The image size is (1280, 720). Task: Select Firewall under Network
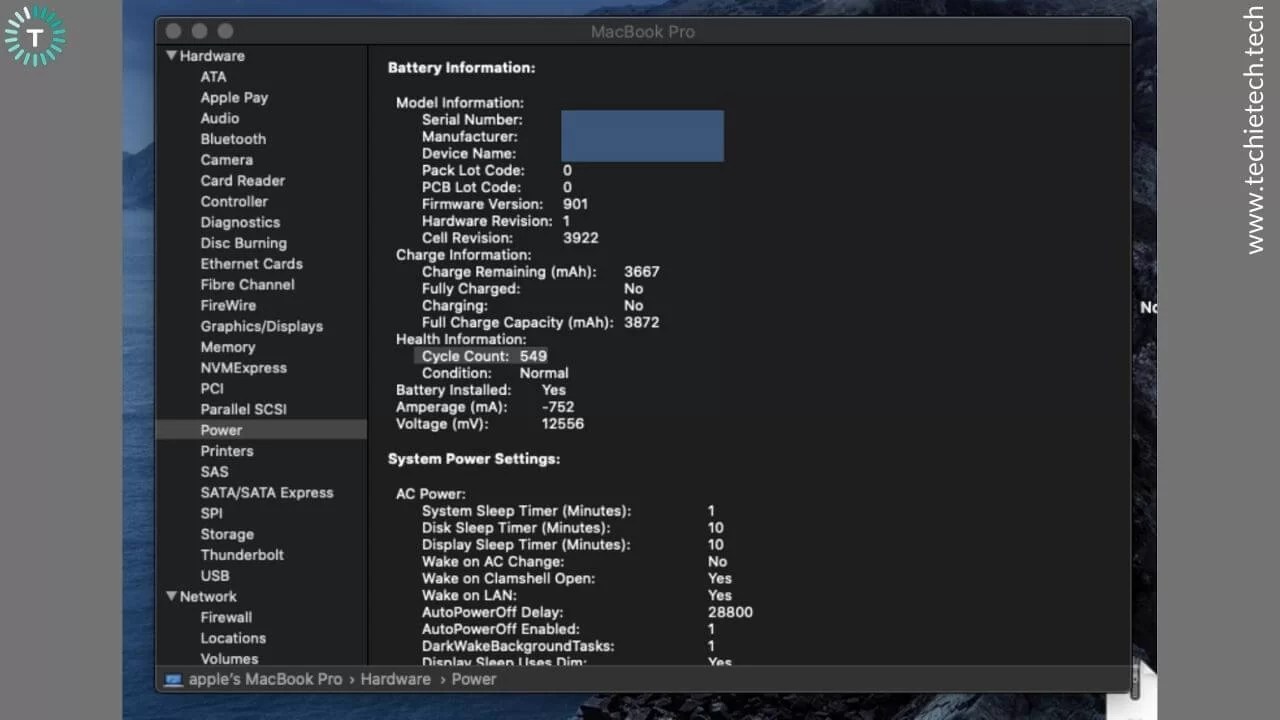(226, 618)
